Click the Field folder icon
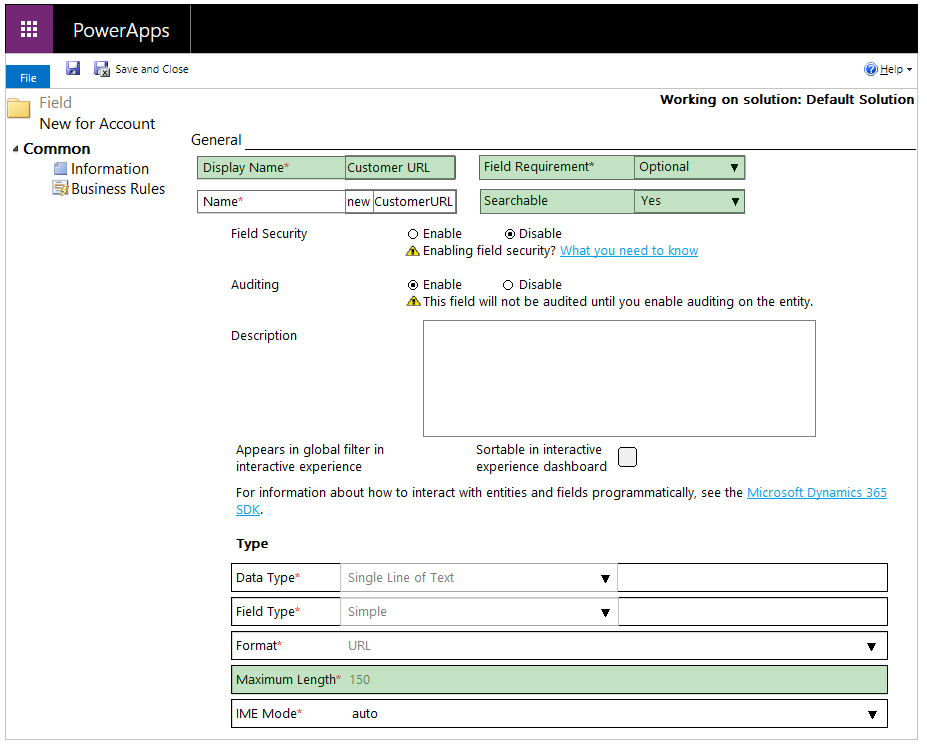 [x=18, y=108]
